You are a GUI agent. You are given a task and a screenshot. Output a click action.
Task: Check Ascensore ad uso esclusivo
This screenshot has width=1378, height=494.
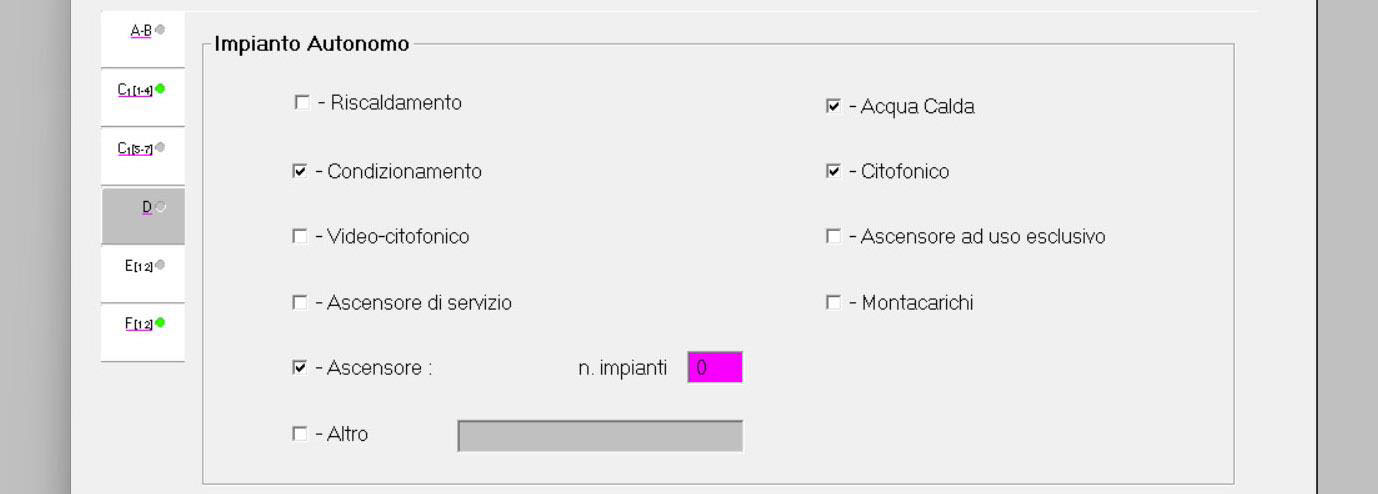pos(833,237)
